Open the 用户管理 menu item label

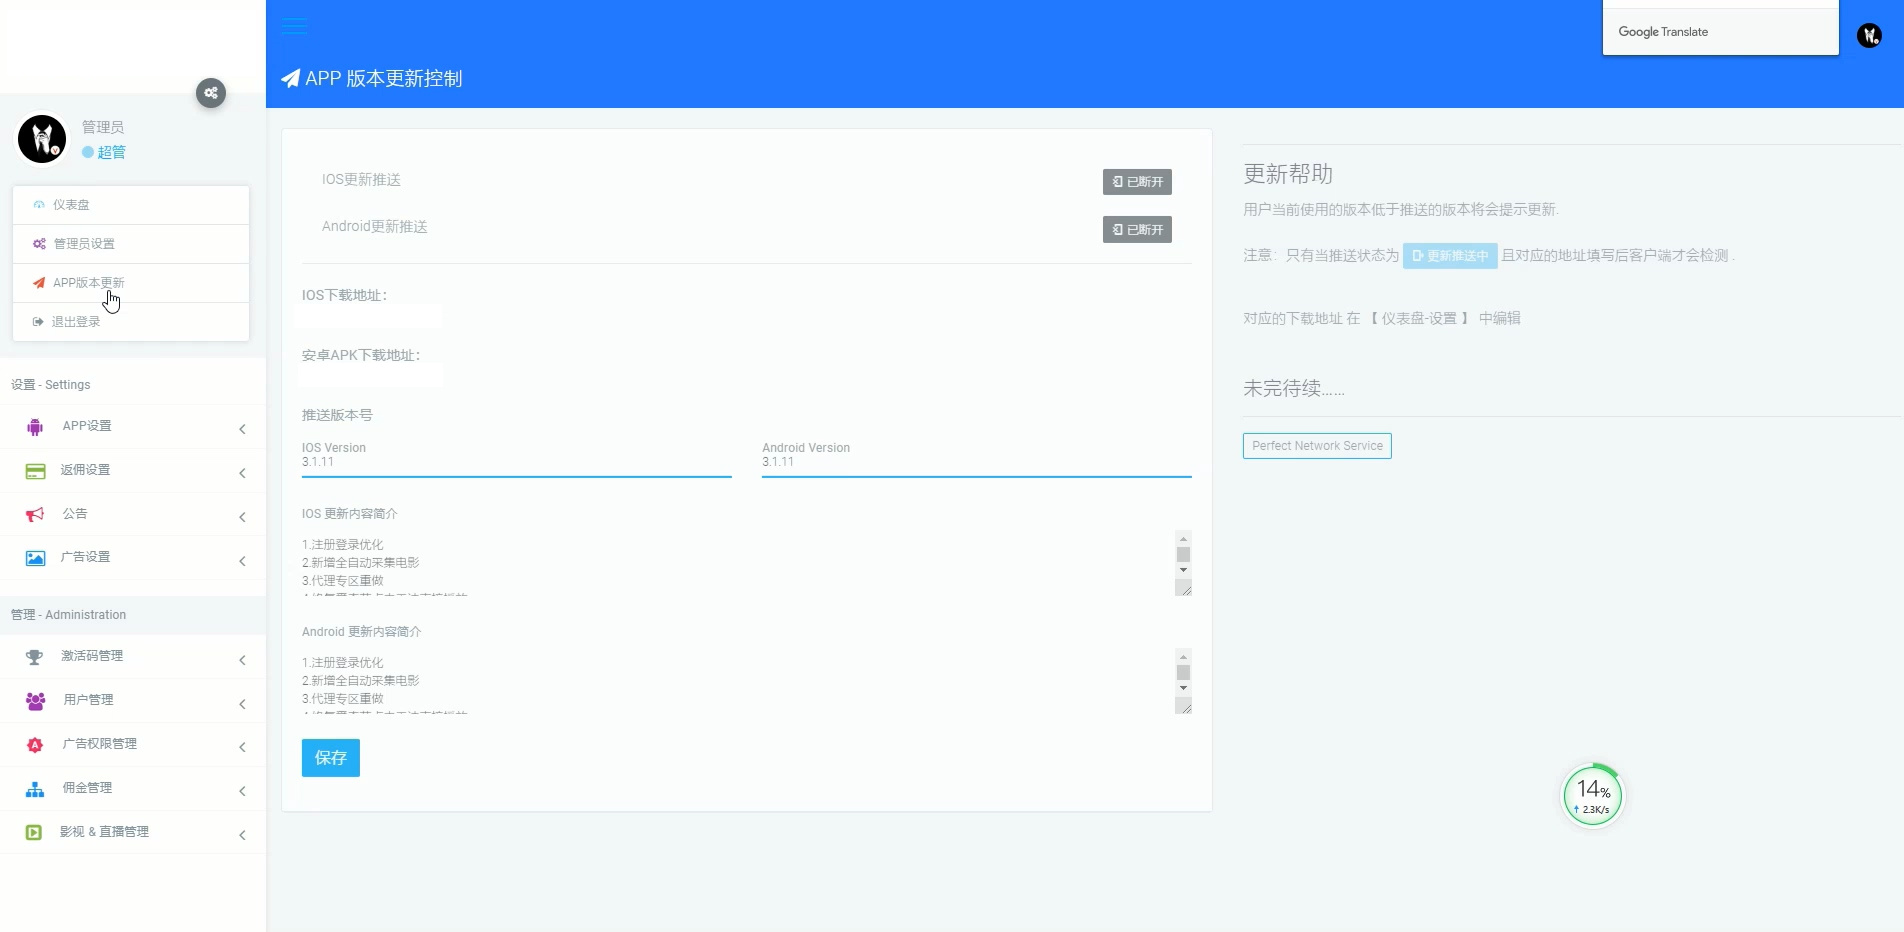pos(88,700)
